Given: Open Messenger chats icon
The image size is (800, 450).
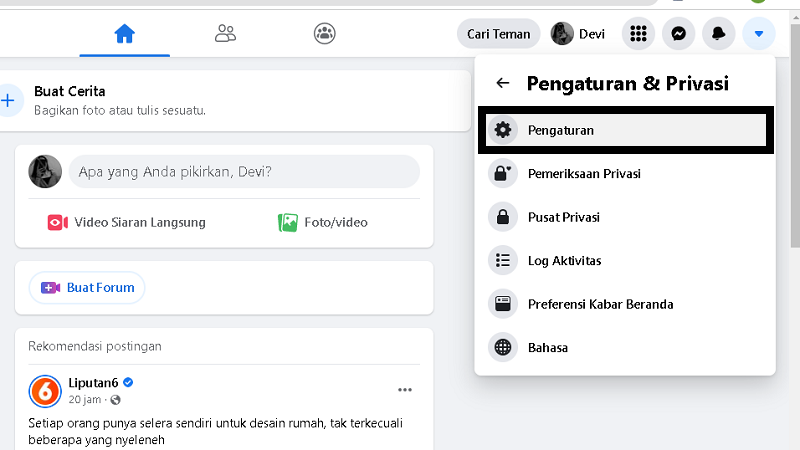Looking at the screenshot, I should pos(678,34).
